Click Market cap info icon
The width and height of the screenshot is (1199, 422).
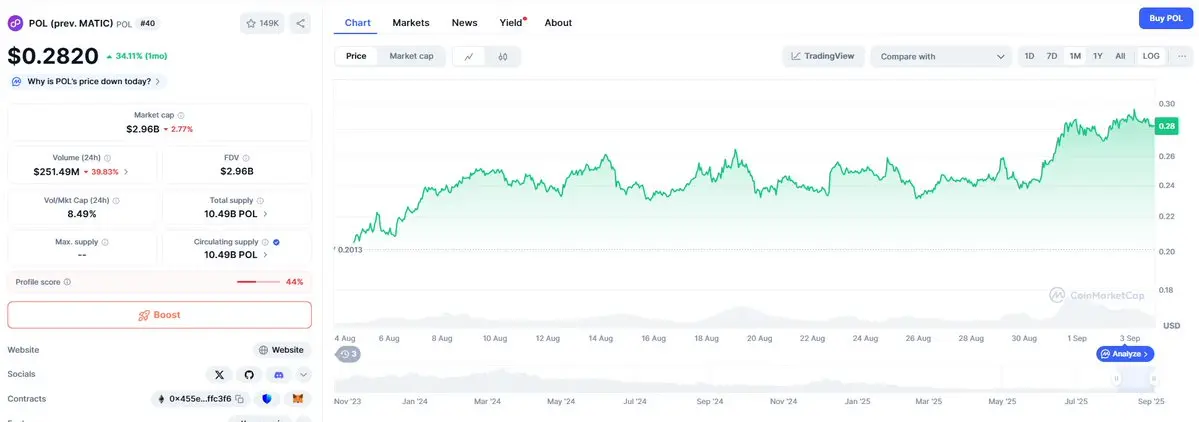[x=181, y=115]
